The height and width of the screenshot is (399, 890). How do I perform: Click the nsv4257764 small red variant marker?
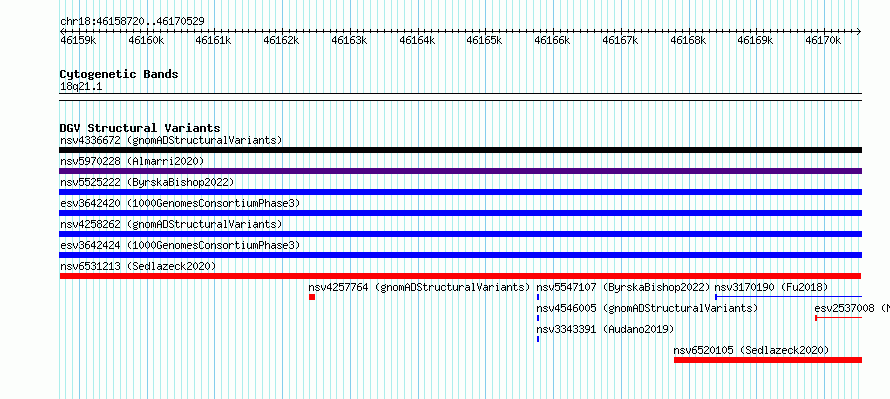coord(312,297)
